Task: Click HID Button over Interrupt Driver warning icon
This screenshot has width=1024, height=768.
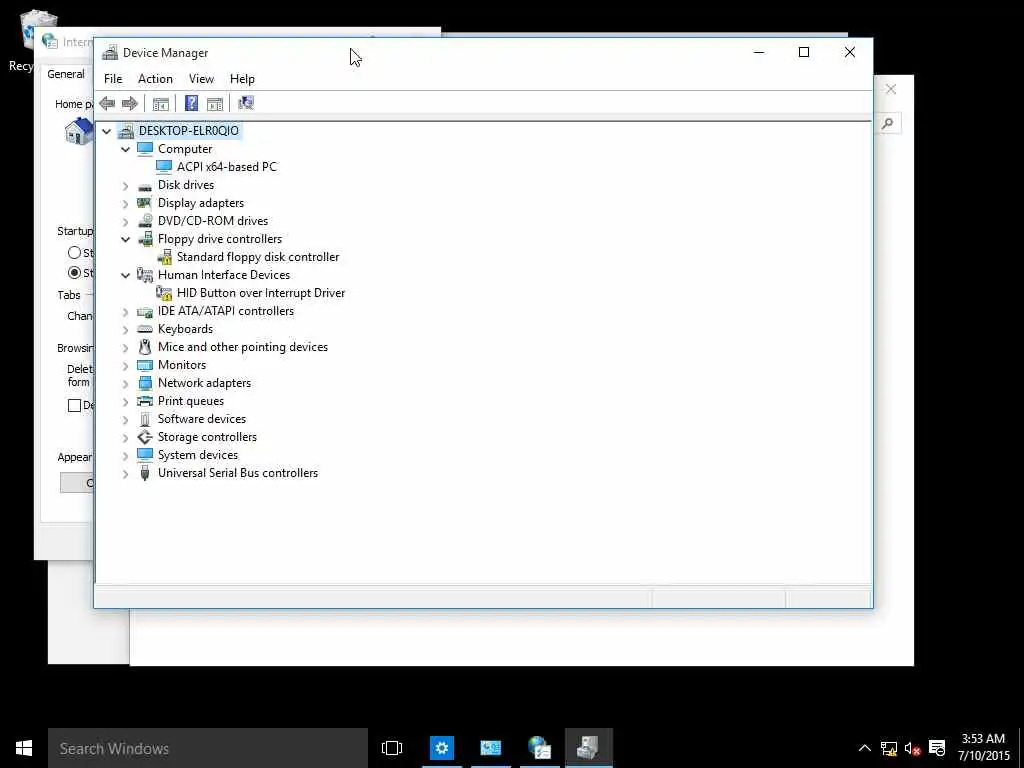Action: 164,293
